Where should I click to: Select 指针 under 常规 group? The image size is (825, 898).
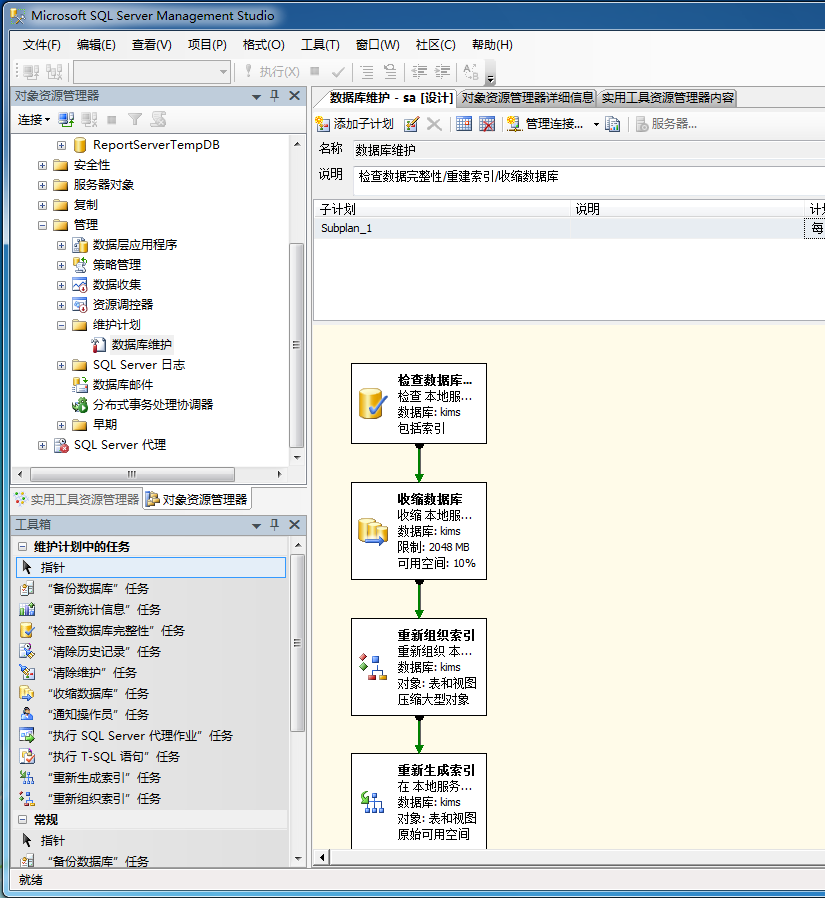pos(44,840)
